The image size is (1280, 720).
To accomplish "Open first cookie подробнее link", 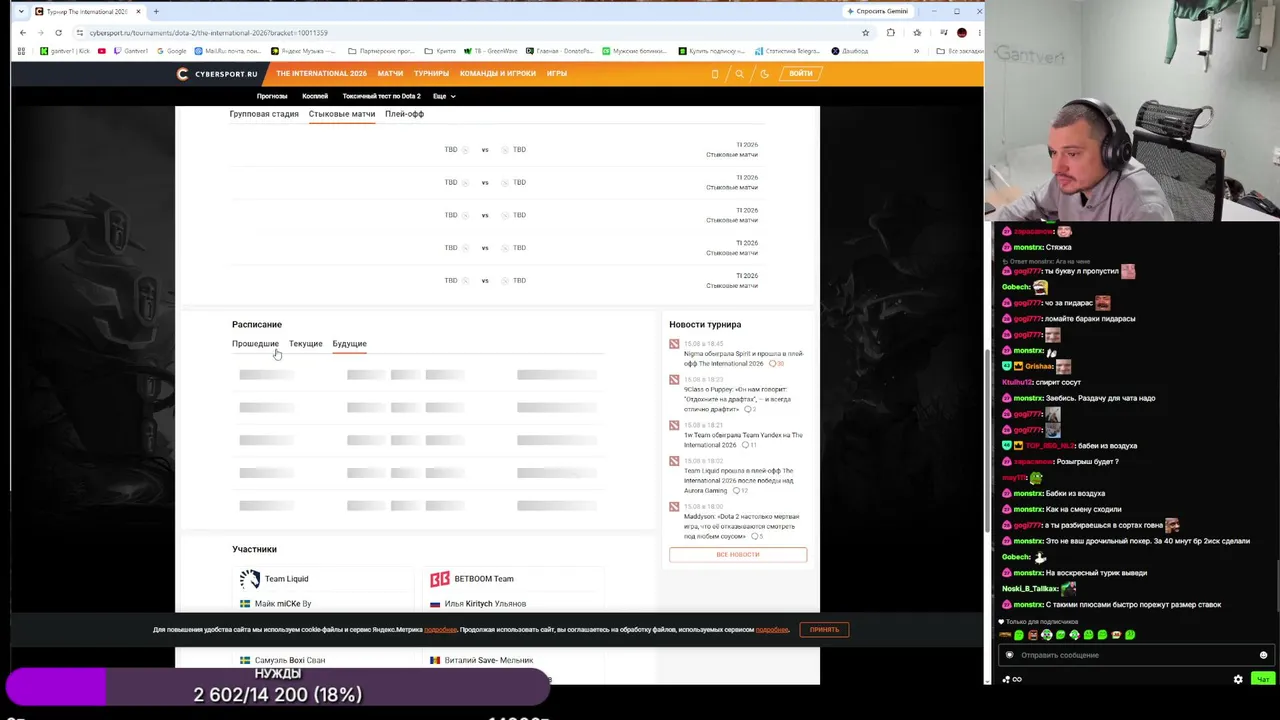I will pyautogui.click(x=440, y=629).
